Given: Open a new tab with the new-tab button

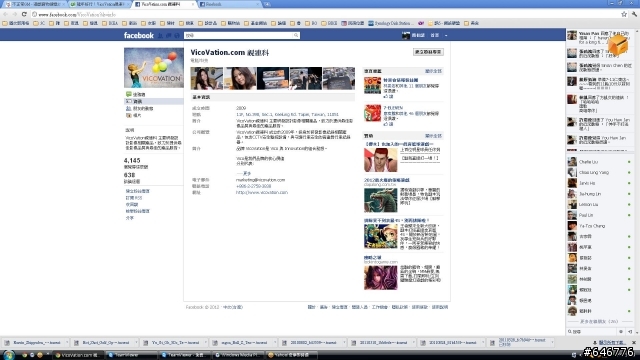Looking at the screenshot, I should pos(267,4).
